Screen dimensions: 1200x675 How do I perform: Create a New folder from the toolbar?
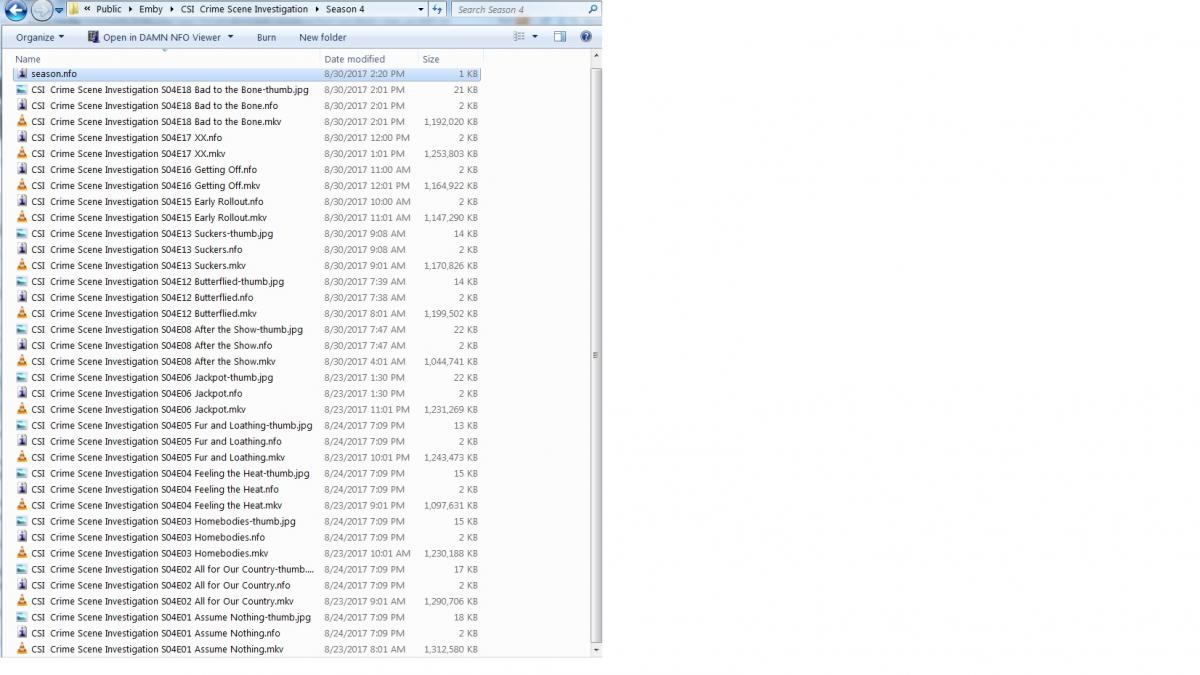(x=322, y=37)
